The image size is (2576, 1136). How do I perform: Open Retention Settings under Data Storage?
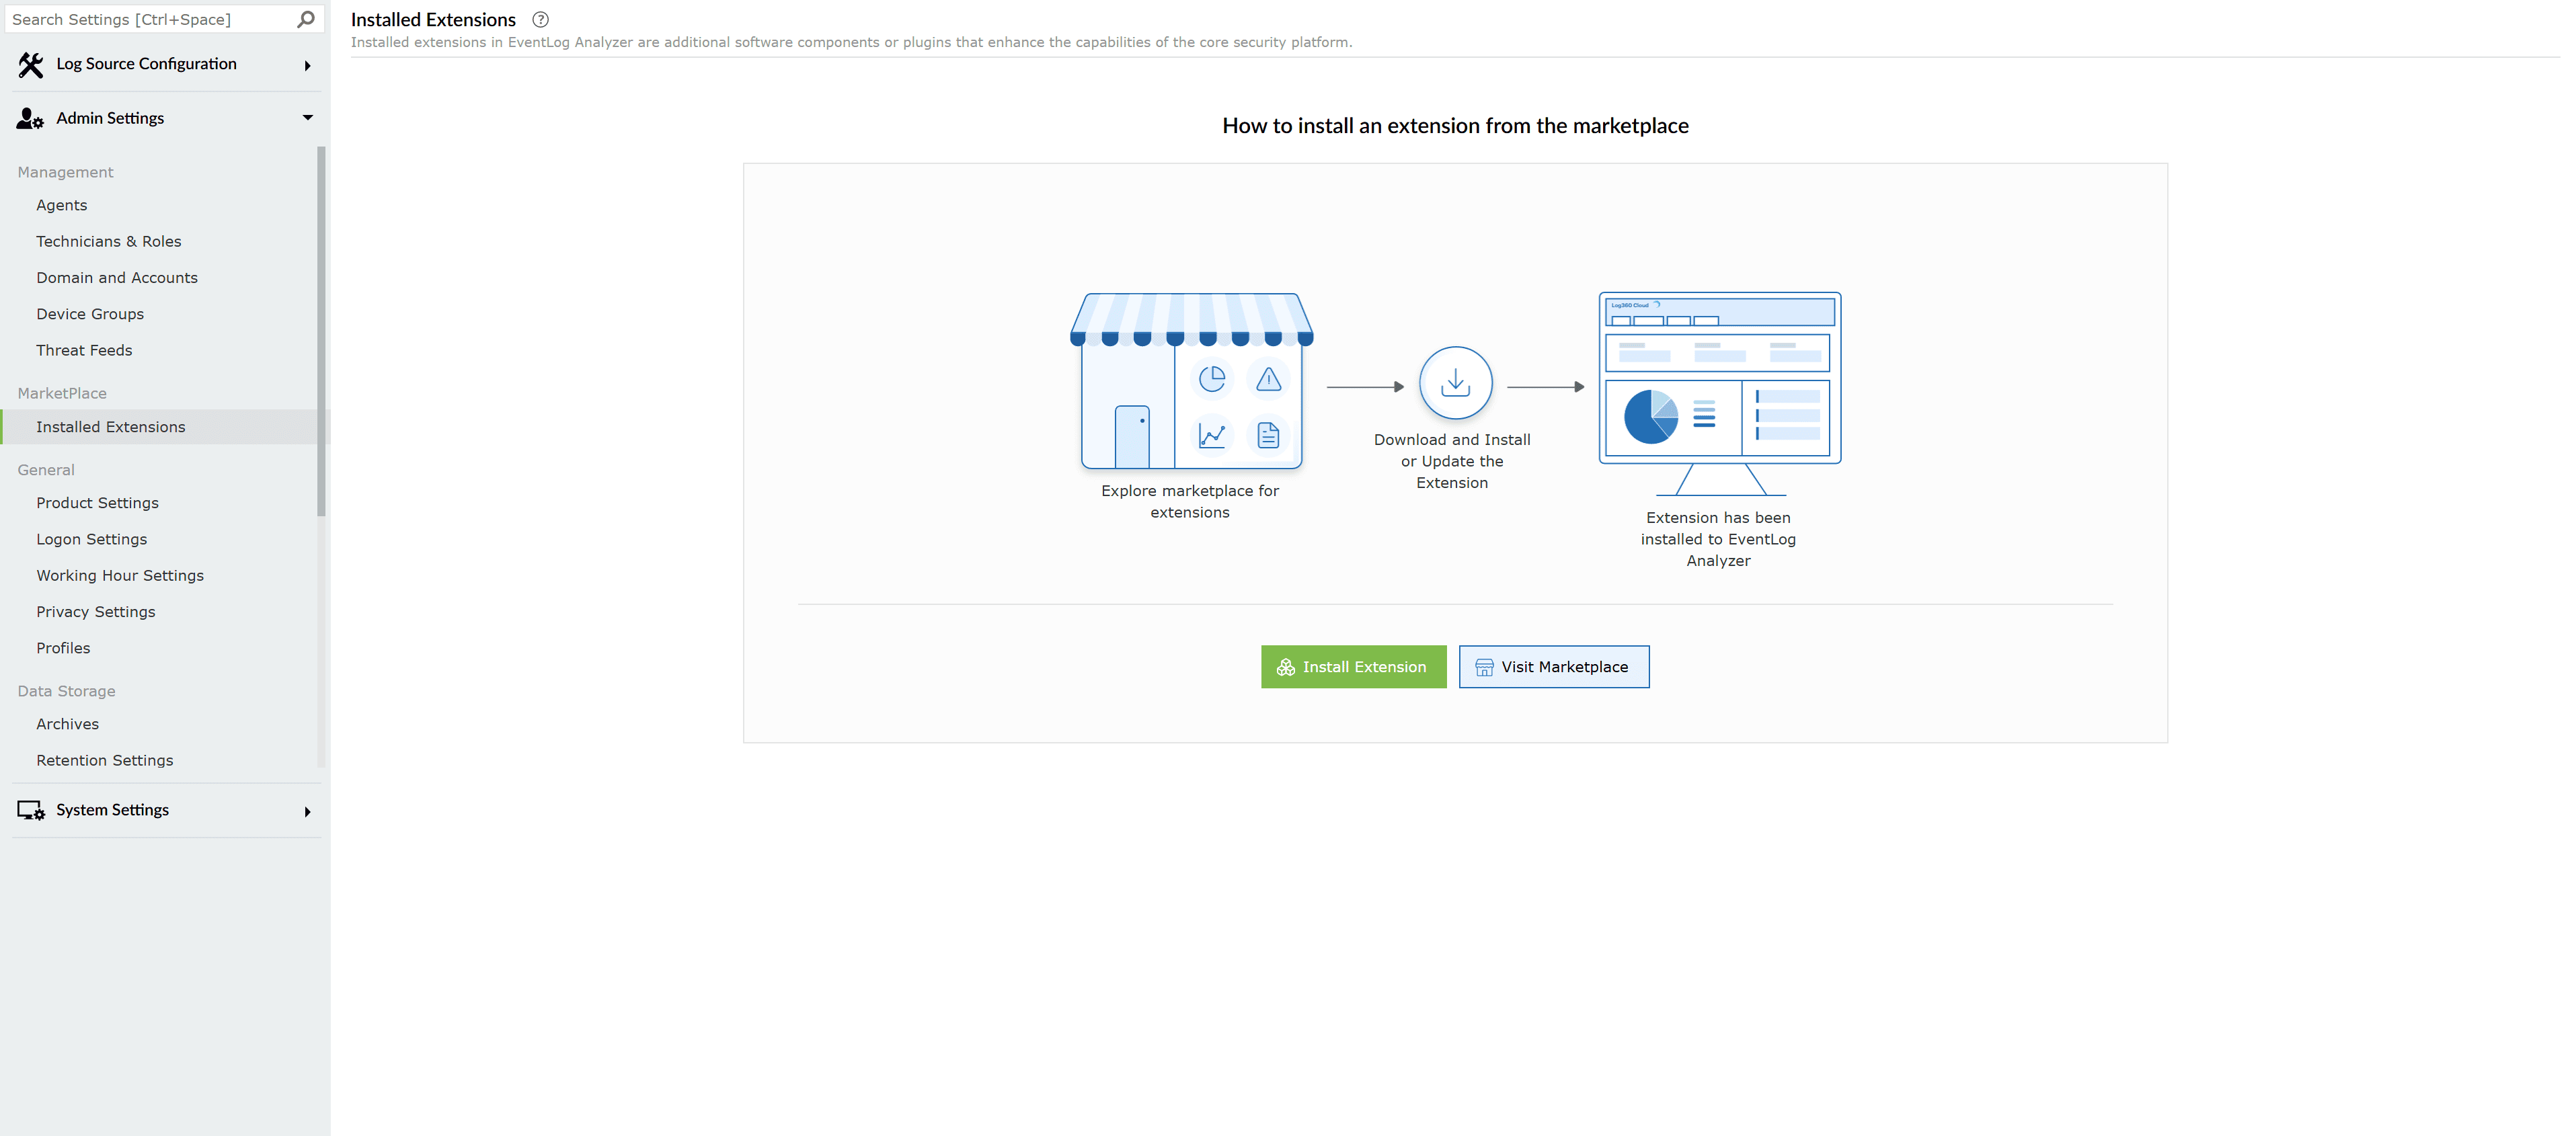tap(104, 760)
